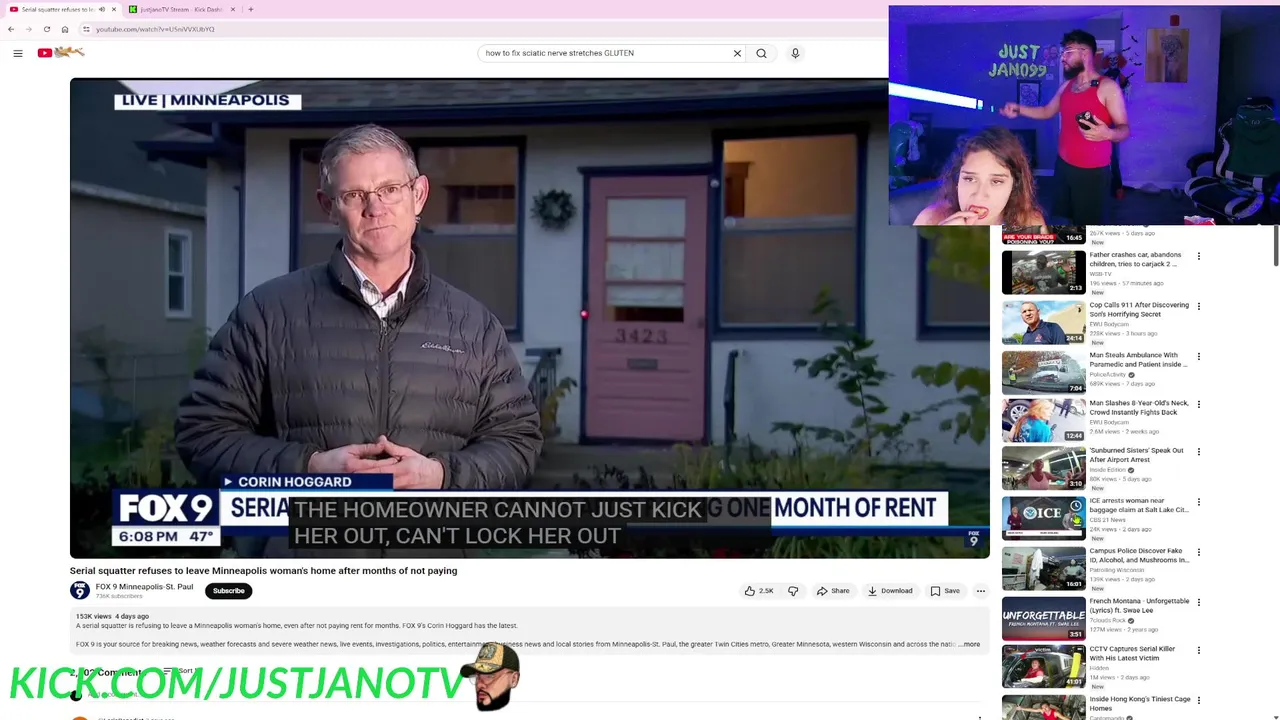Open title 'ICE arrests woman near baggage claim'
Viewport: 1280px width, 720px height.
pos(1139,505)
